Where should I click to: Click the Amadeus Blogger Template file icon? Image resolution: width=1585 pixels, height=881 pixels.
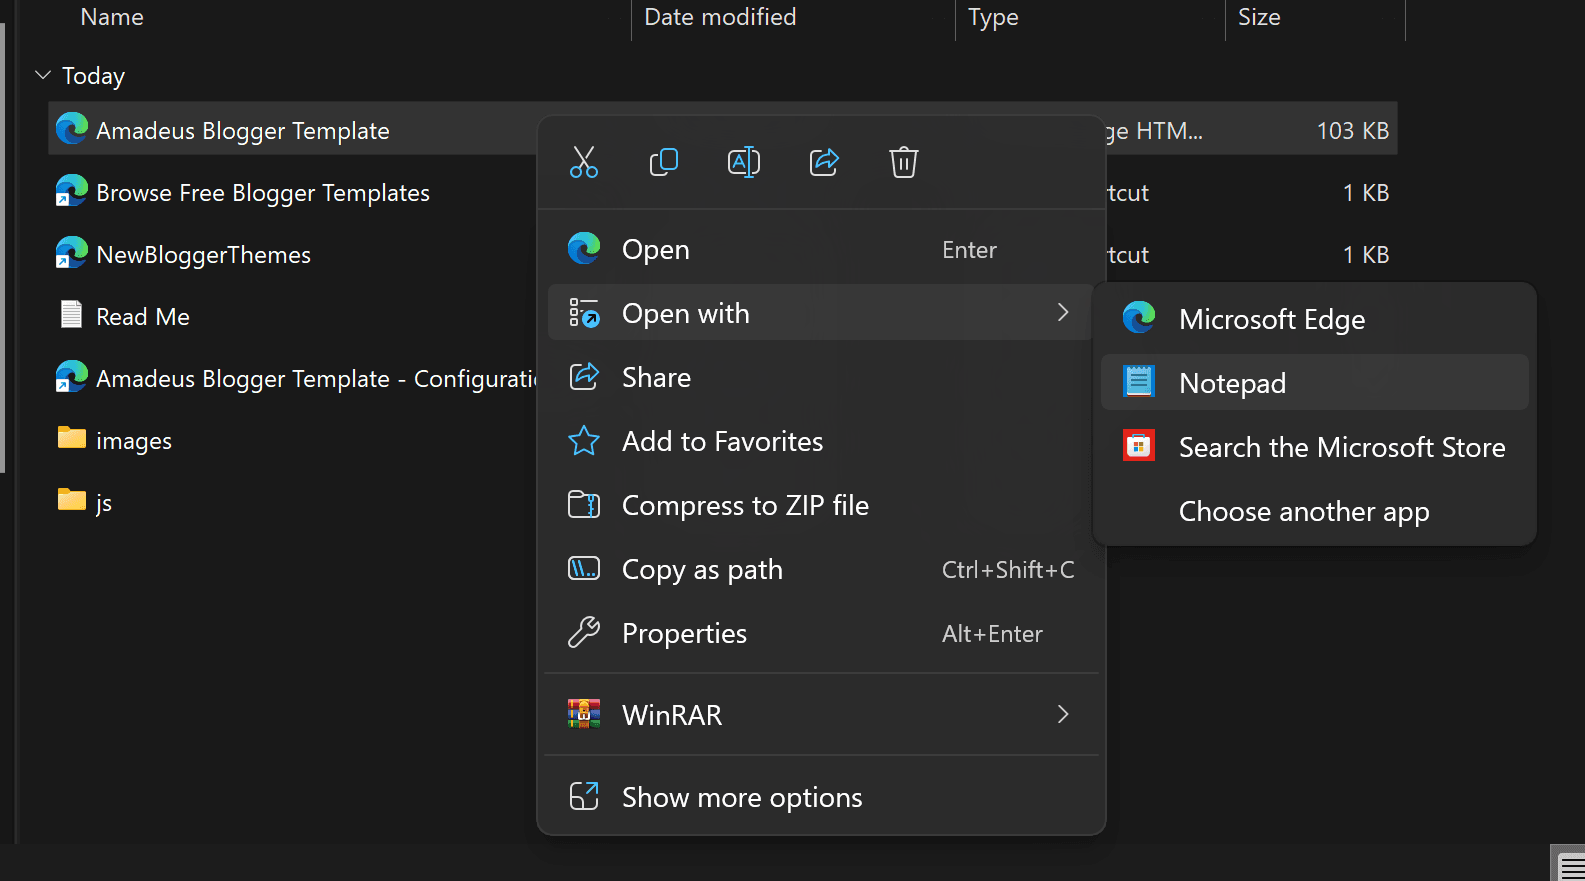pos(72,128)
